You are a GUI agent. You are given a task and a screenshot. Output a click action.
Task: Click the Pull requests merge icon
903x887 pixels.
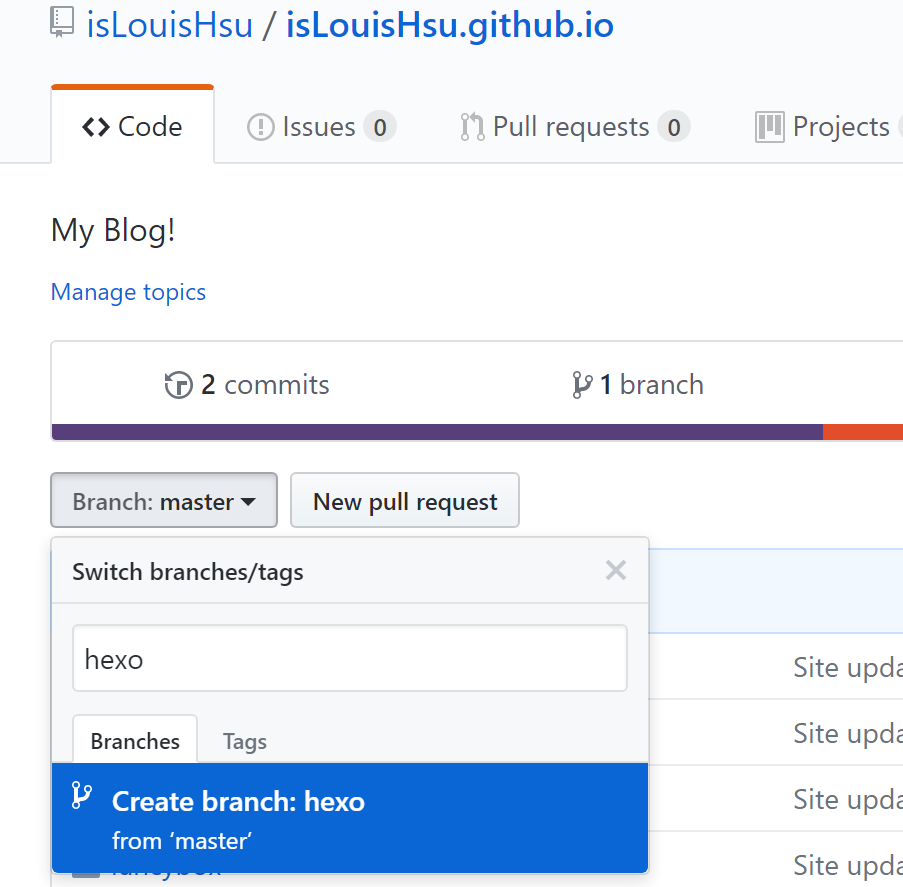point(472,127)
